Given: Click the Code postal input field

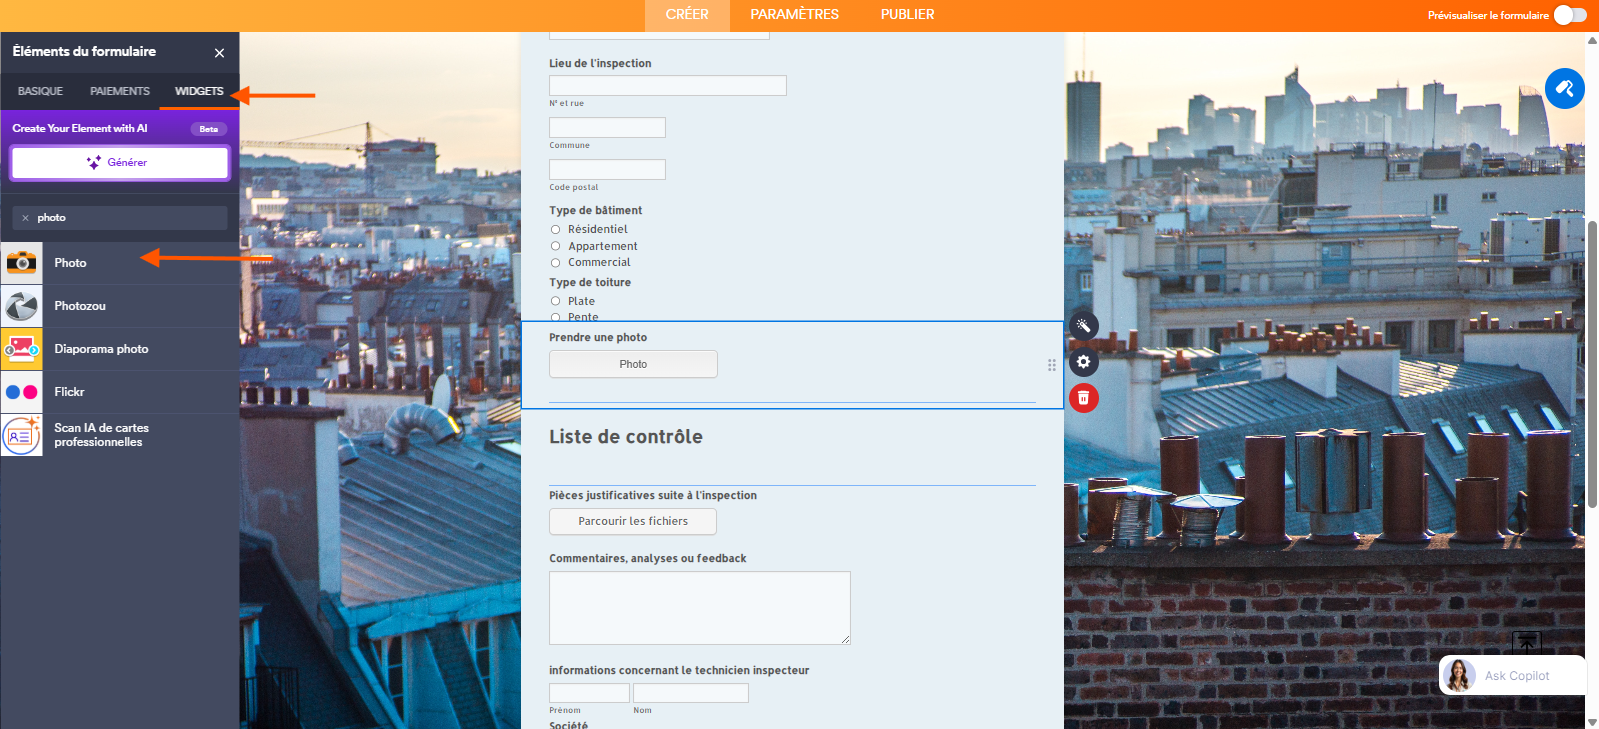Looking at the screenshot, I should [x=607, y=170].
